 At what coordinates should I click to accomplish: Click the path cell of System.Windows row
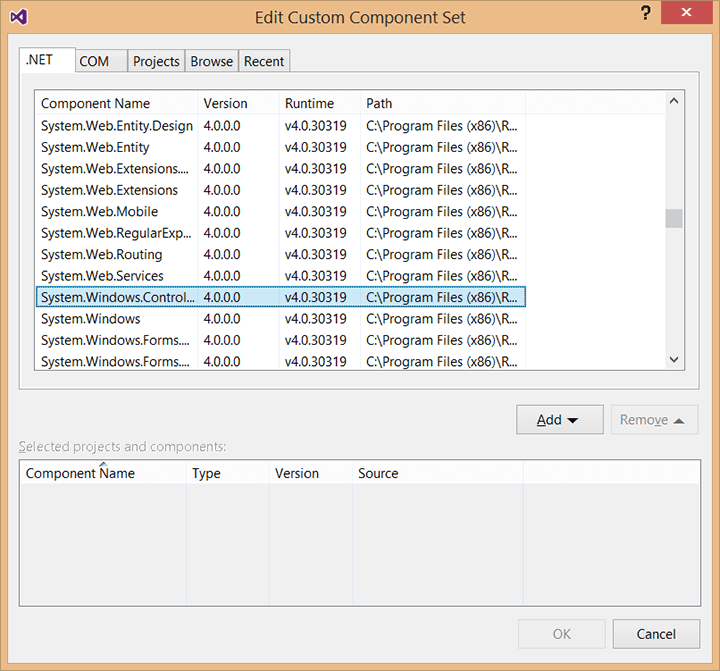pyautogui.click(x=442, y=319)
